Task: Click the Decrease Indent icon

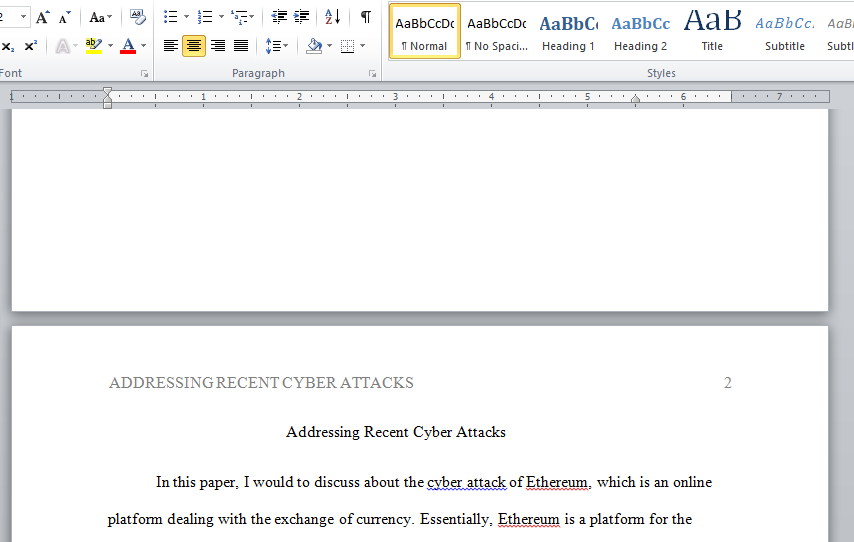Action: (x=279, y=17)
